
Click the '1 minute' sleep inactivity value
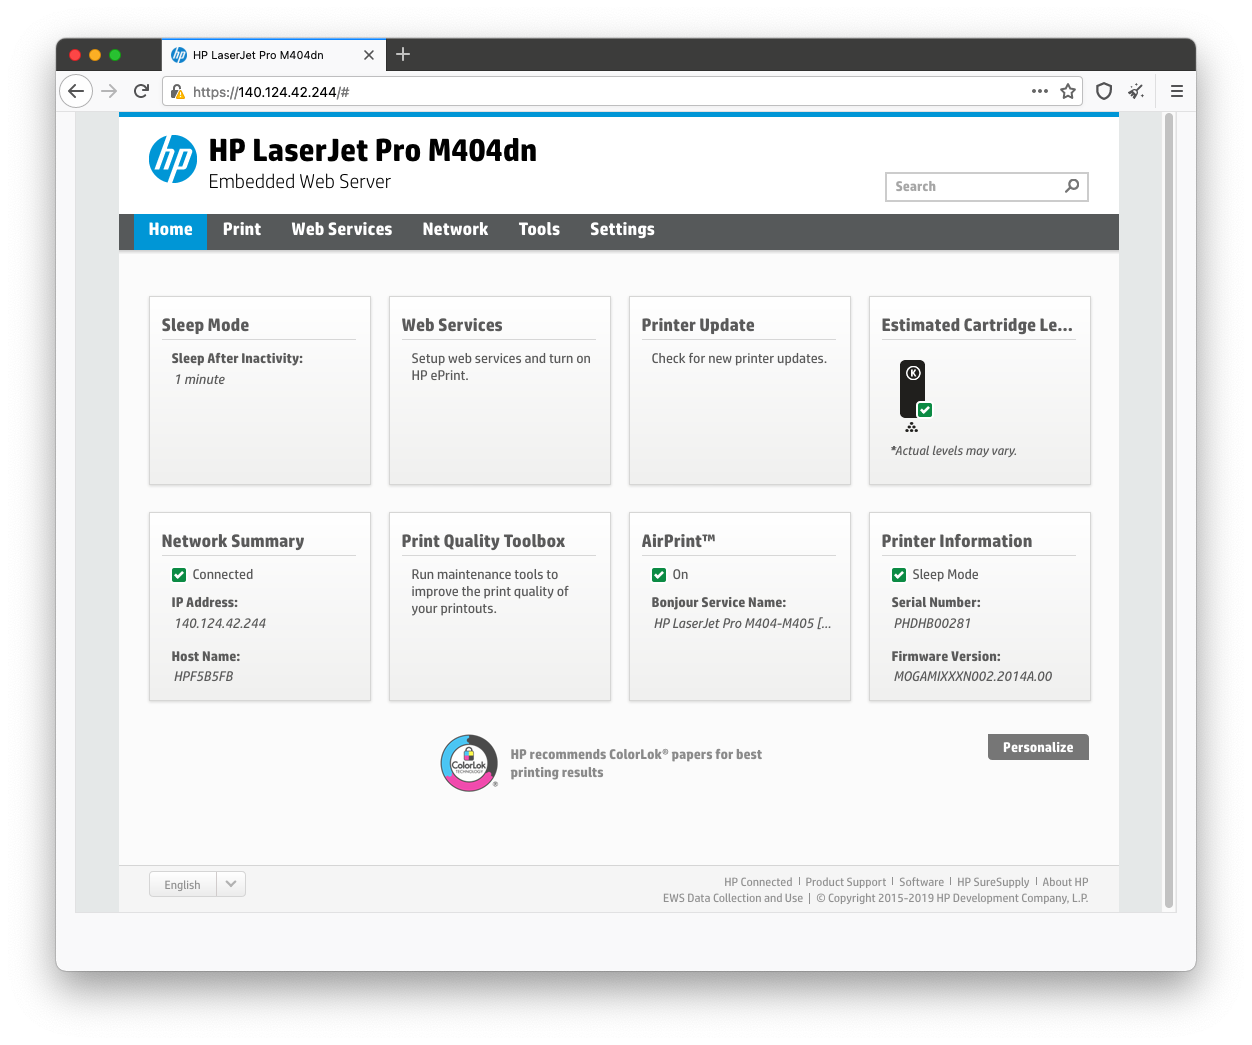pyautogui.click(x=200, y=380)
